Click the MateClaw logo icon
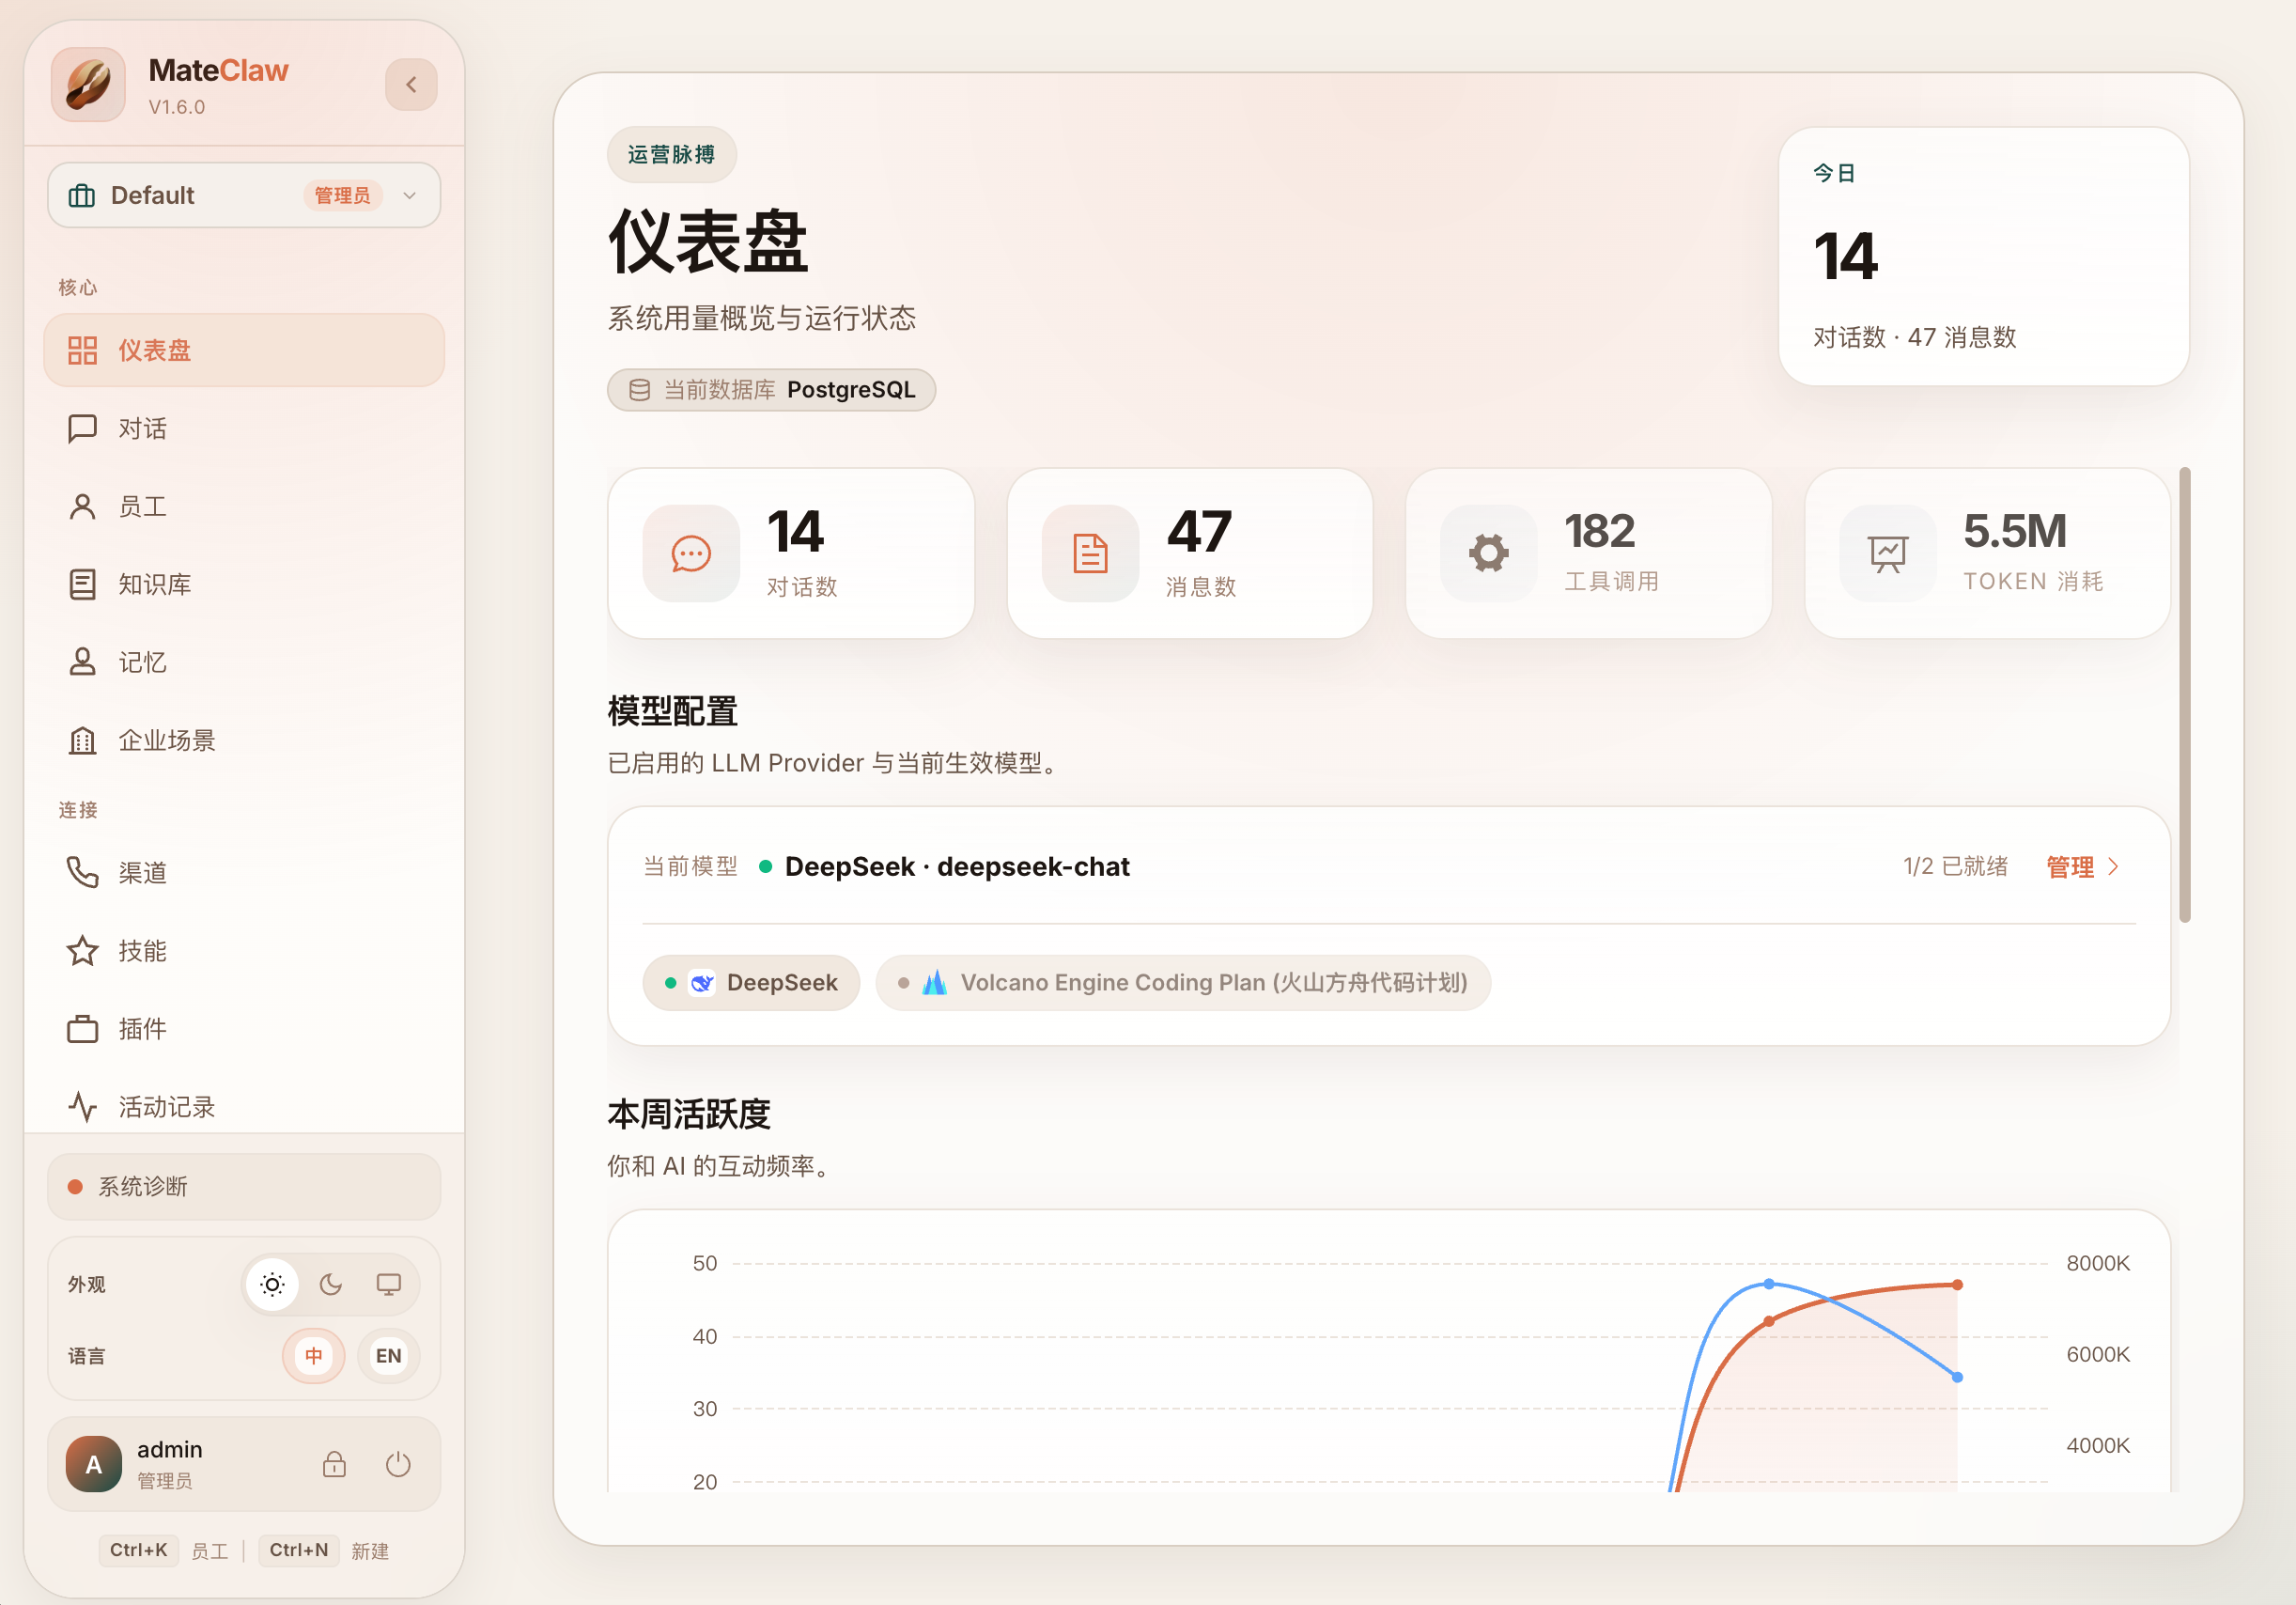The image size is (2296, 1605). (x=88, y=85)
